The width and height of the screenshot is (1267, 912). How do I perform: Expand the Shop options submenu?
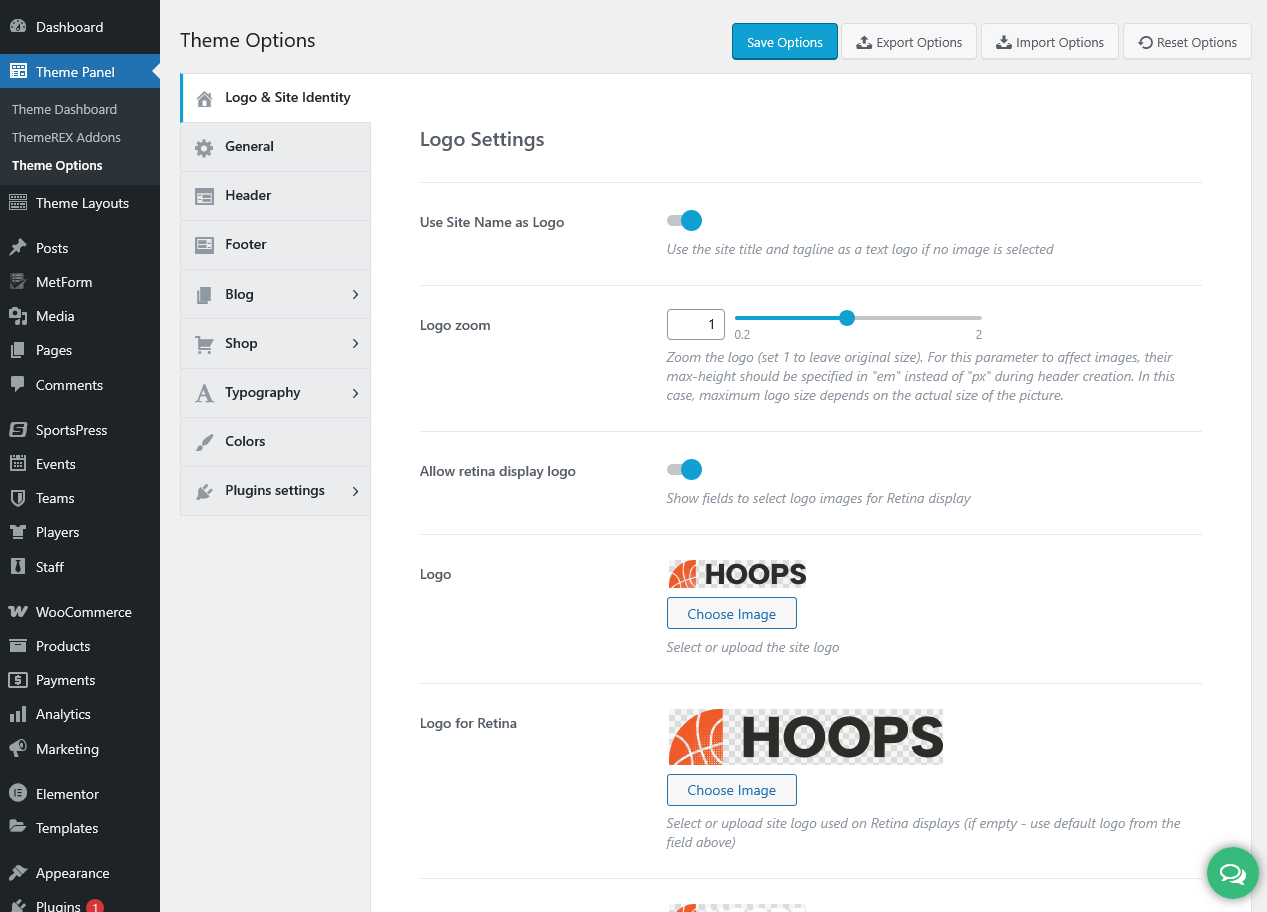tap(355, 343)
